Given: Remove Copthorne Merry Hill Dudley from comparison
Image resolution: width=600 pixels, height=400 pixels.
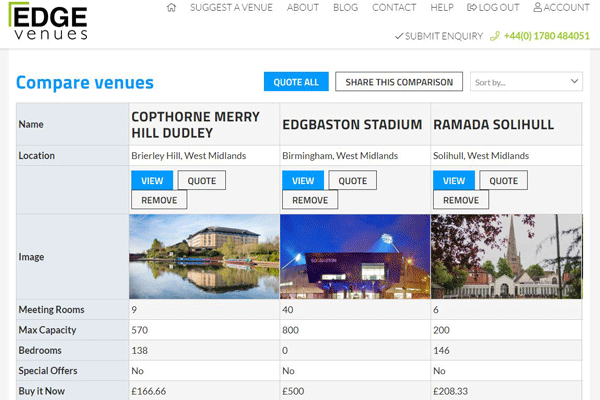Looking at the screenshot, I should [x=159, y=200].
